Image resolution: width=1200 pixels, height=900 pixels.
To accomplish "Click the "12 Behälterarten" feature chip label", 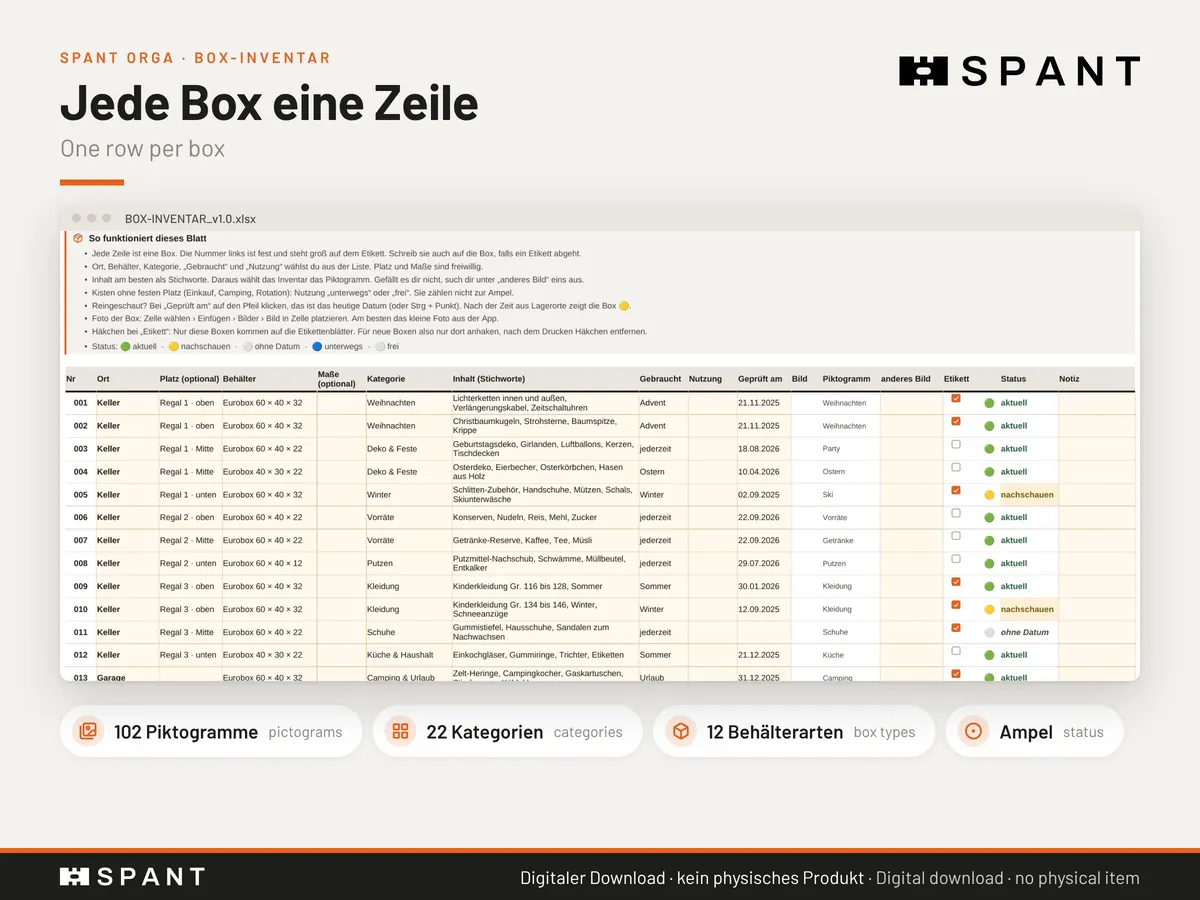I will point(775,732).
